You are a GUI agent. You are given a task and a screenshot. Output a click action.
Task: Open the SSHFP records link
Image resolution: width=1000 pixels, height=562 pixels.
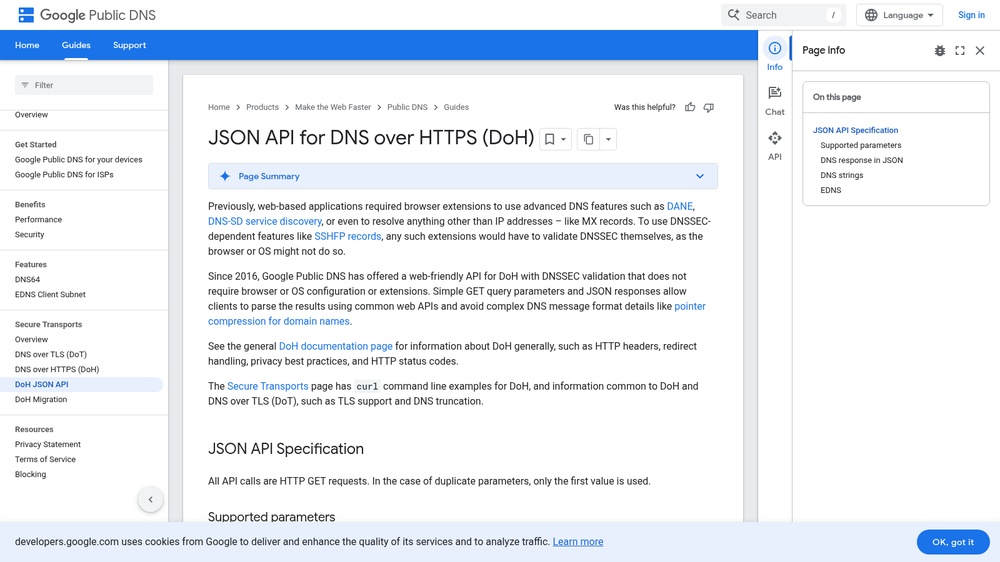coord(348,236)
